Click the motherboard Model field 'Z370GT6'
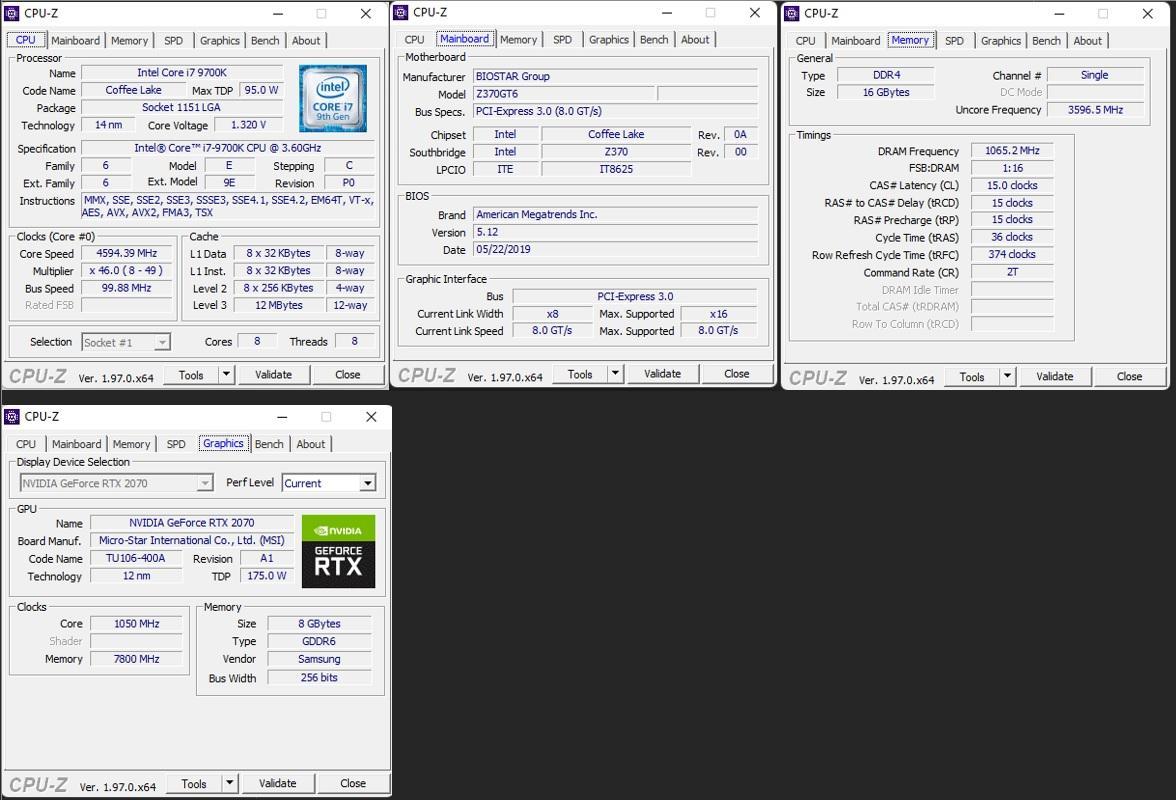 tap(562, 94)
